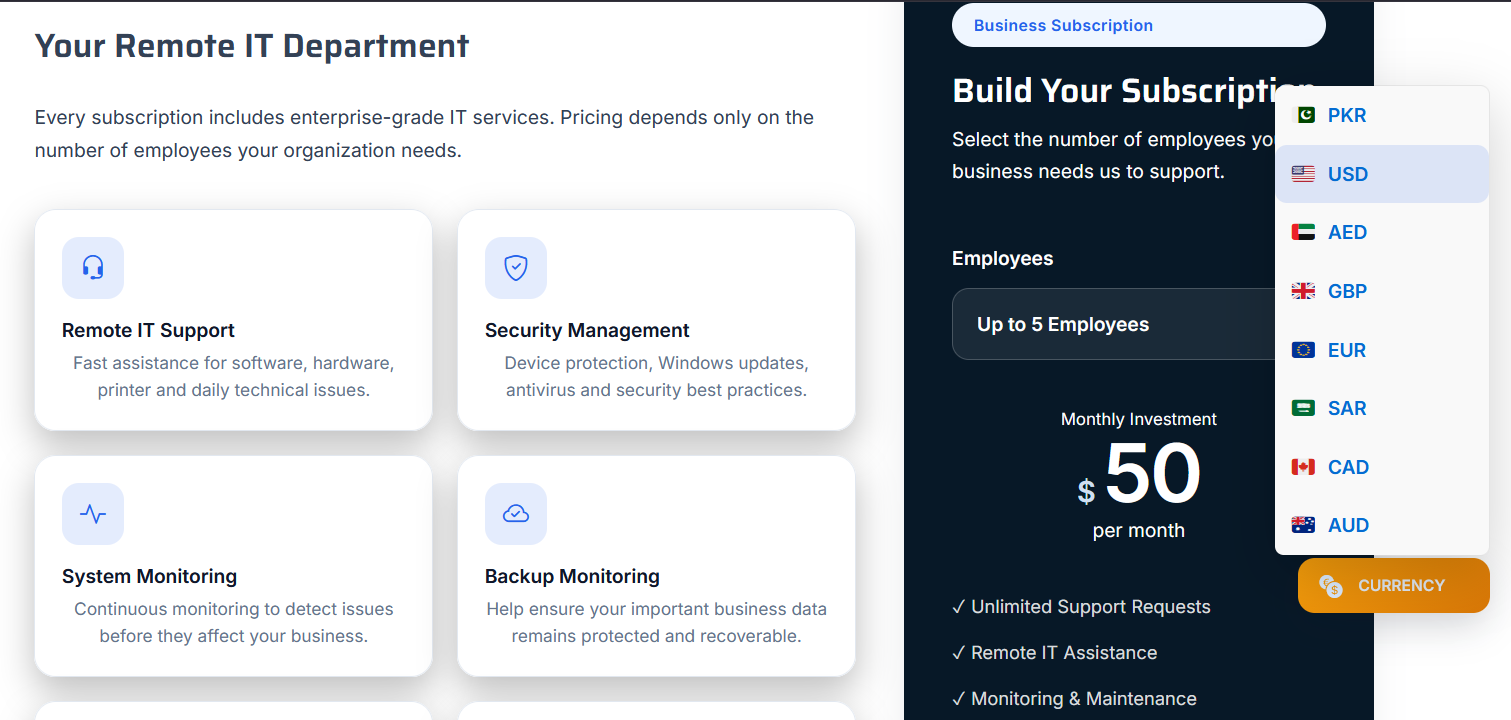Click the coins icon on the Currency button

pyautogui.click(x=1330, y=586)
